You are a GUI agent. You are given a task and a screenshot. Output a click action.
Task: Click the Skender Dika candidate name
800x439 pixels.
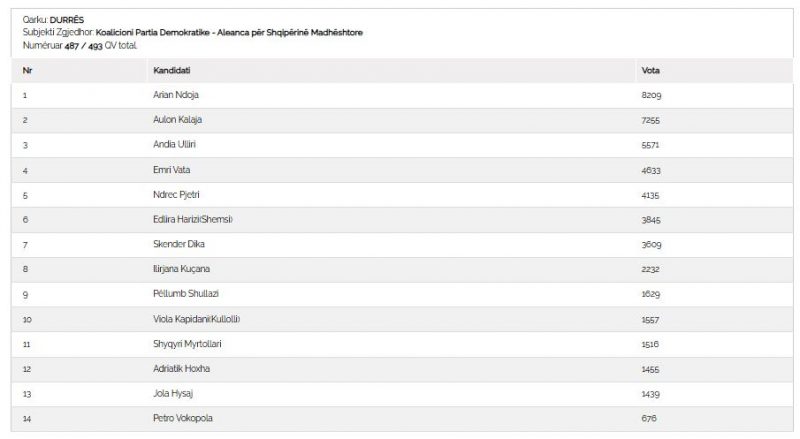(179, 244)
